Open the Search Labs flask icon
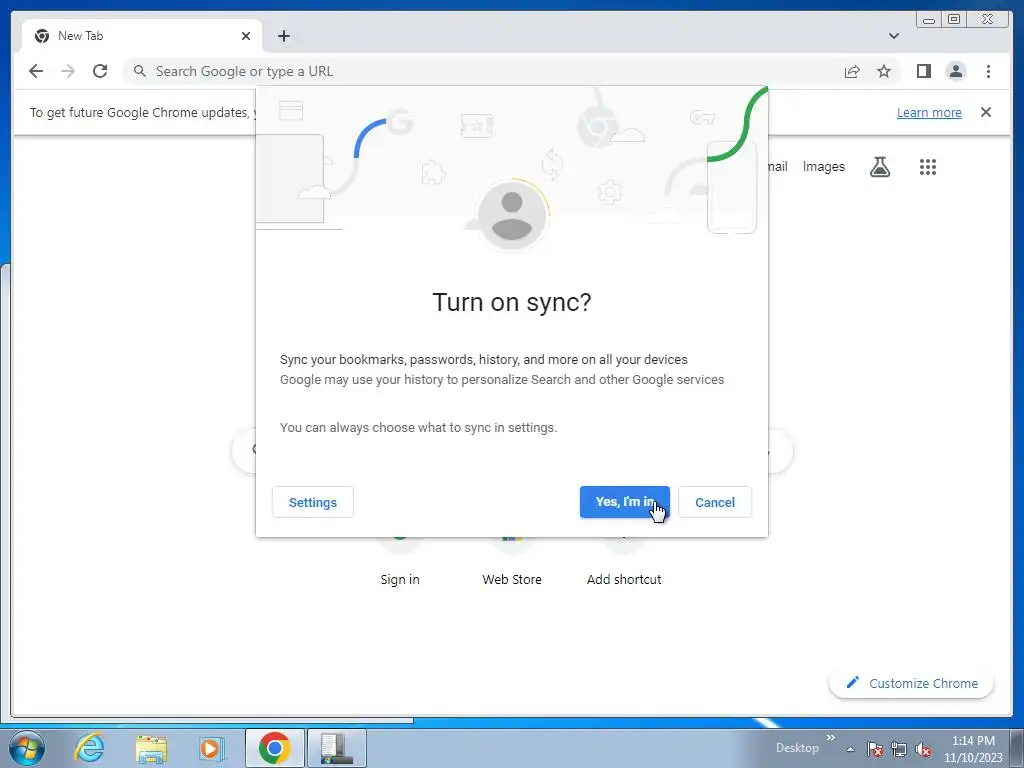The image size is (1024, 768). click(x=880, y=167)
